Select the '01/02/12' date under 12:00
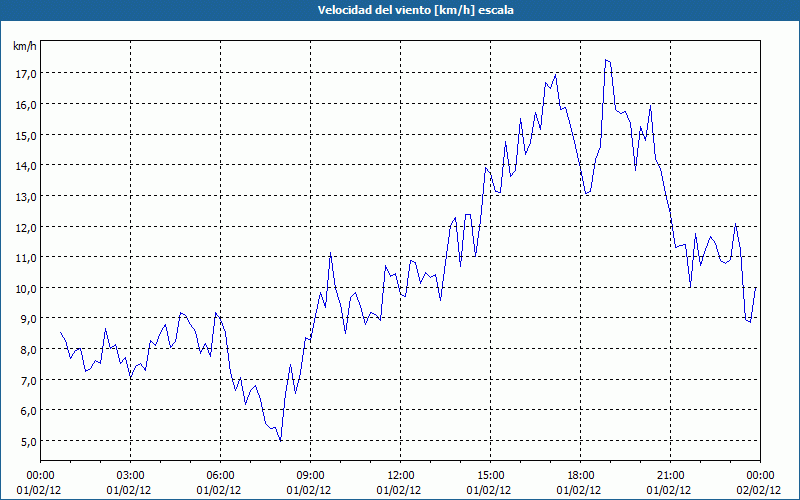Image resolution: width=800 pixels, height=500 pixels. click(x=399, y=490)
